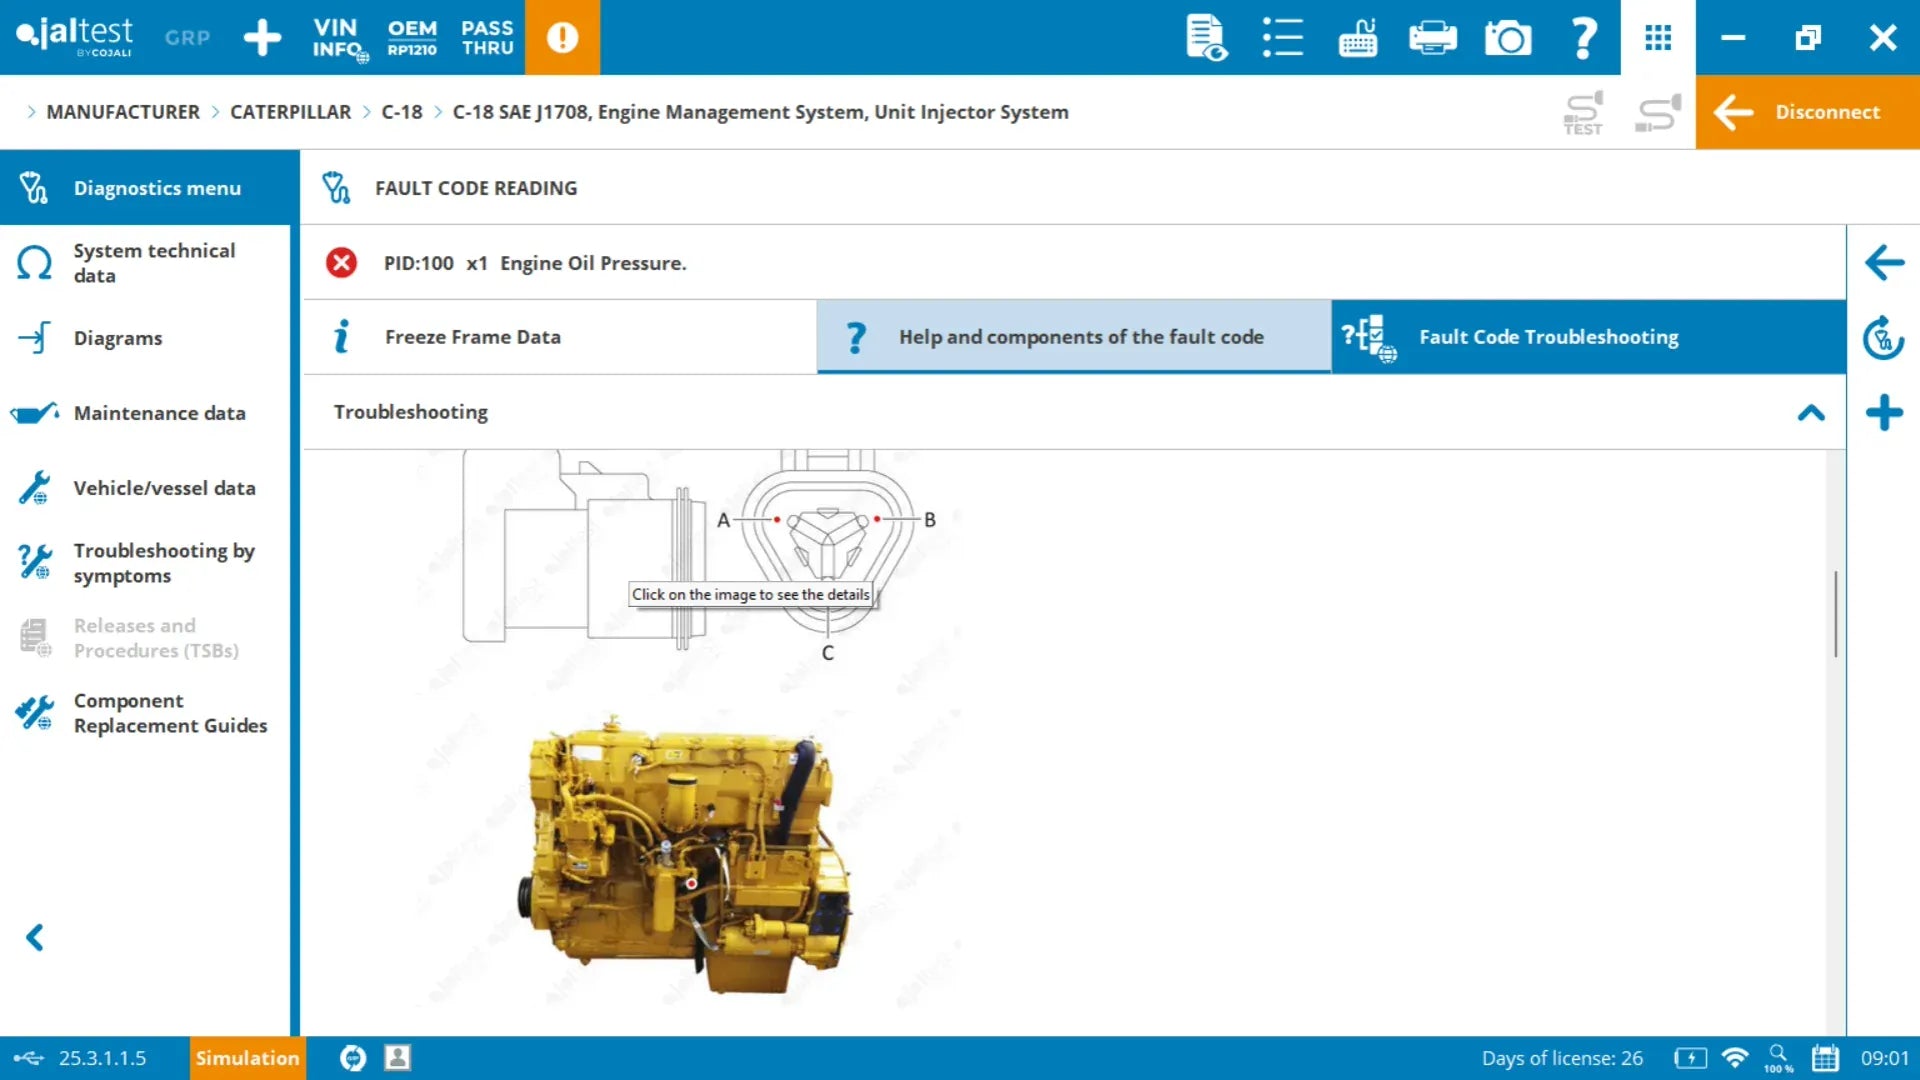The image size is (1920, 1080).
Task: Click the 09:01 clock
Action: tap(1884, 1058)
